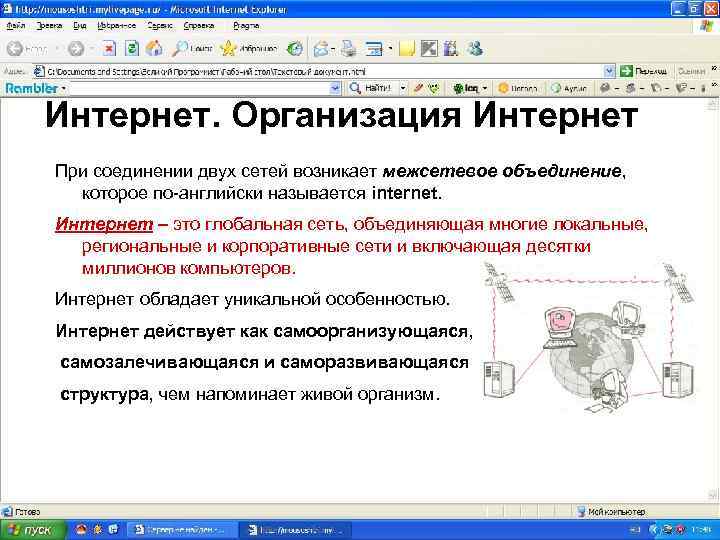Image resolution: width=720 pixels, height=540 pixels.
Task: Click the Найти search button
Action: point(370,88)
